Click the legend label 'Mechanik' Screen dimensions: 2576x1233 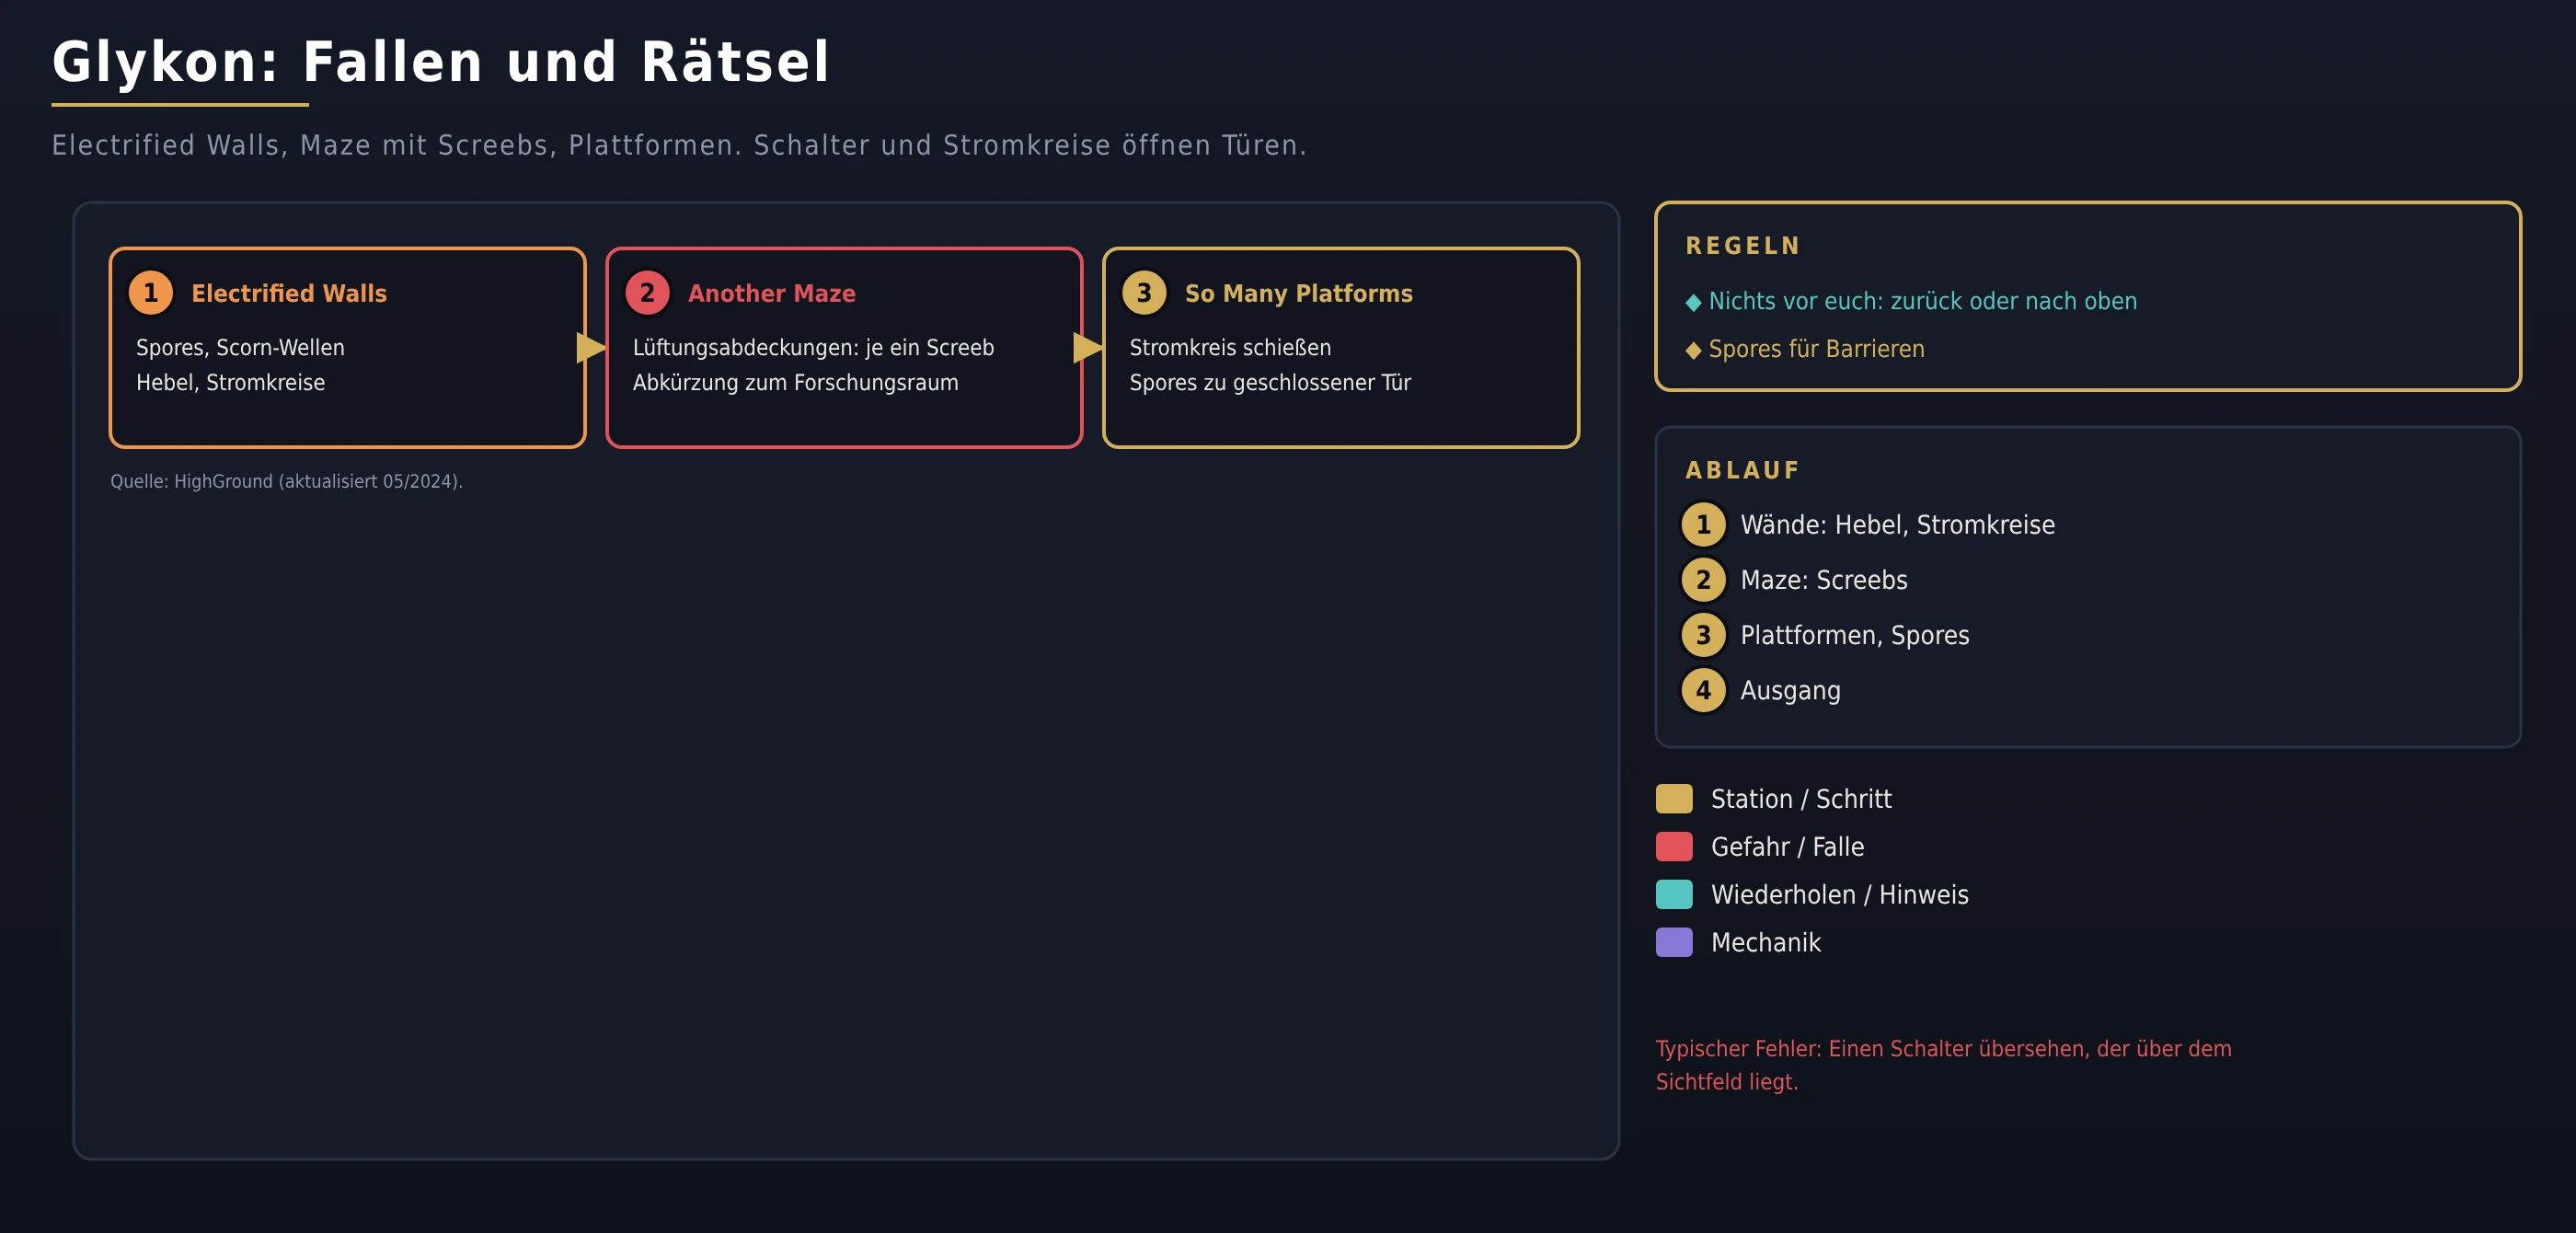click(x=1765, y=943)
